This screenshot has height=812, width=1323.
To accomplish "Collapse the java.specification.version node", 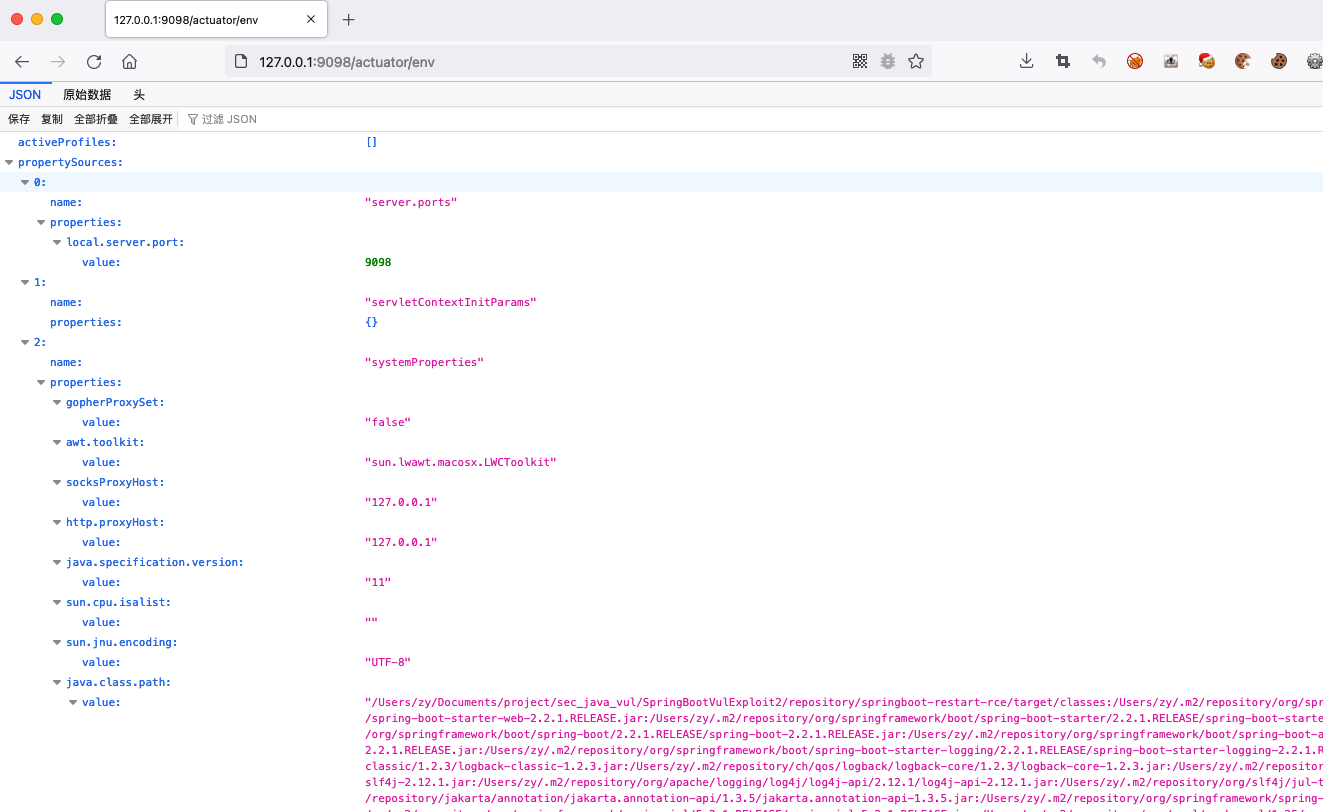I will tap(57, 562).
